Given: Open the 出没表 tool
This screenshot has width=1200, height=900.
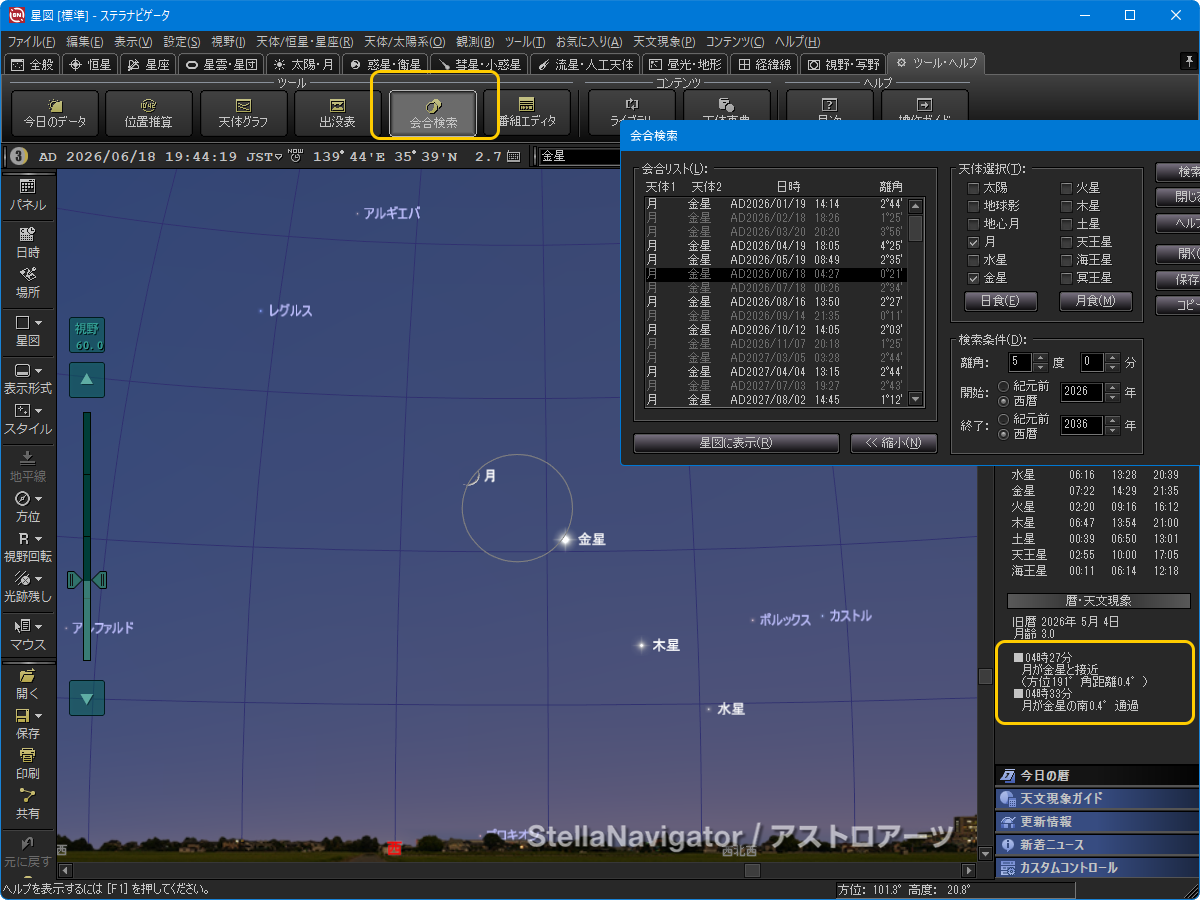Looking at the screenshot, I should click(x=337, y=113).
